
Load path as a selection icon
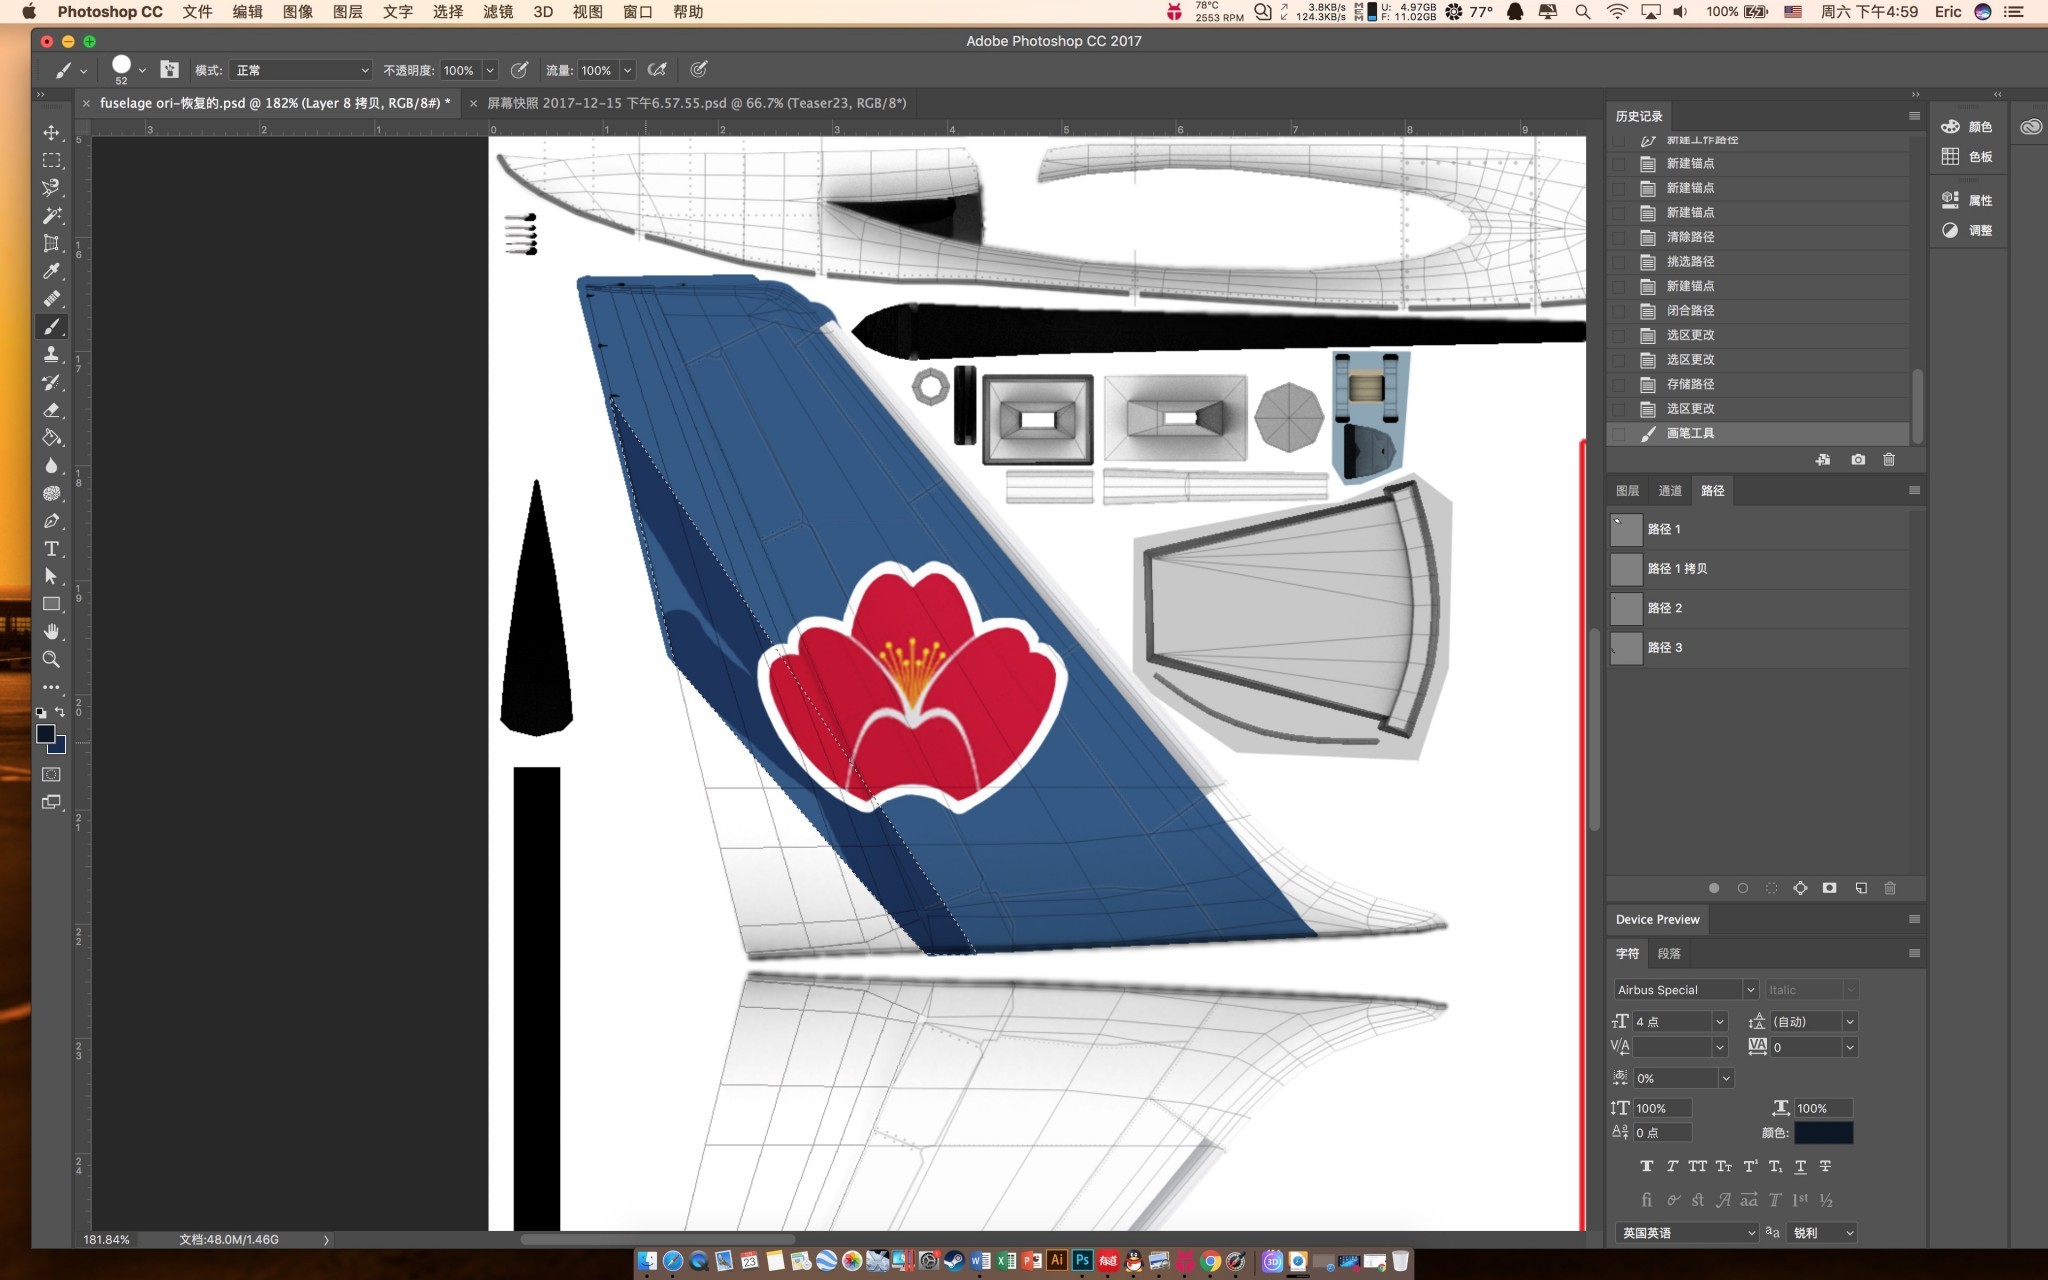pyautogui.click(x=1771, y=888)
